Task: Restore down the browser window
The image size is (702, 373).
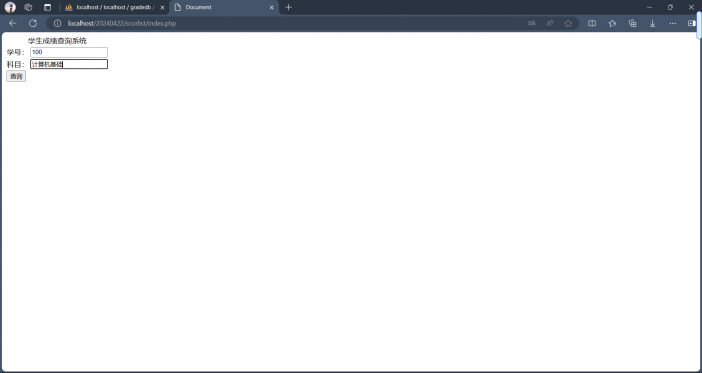Action: (x=670, y=7)
